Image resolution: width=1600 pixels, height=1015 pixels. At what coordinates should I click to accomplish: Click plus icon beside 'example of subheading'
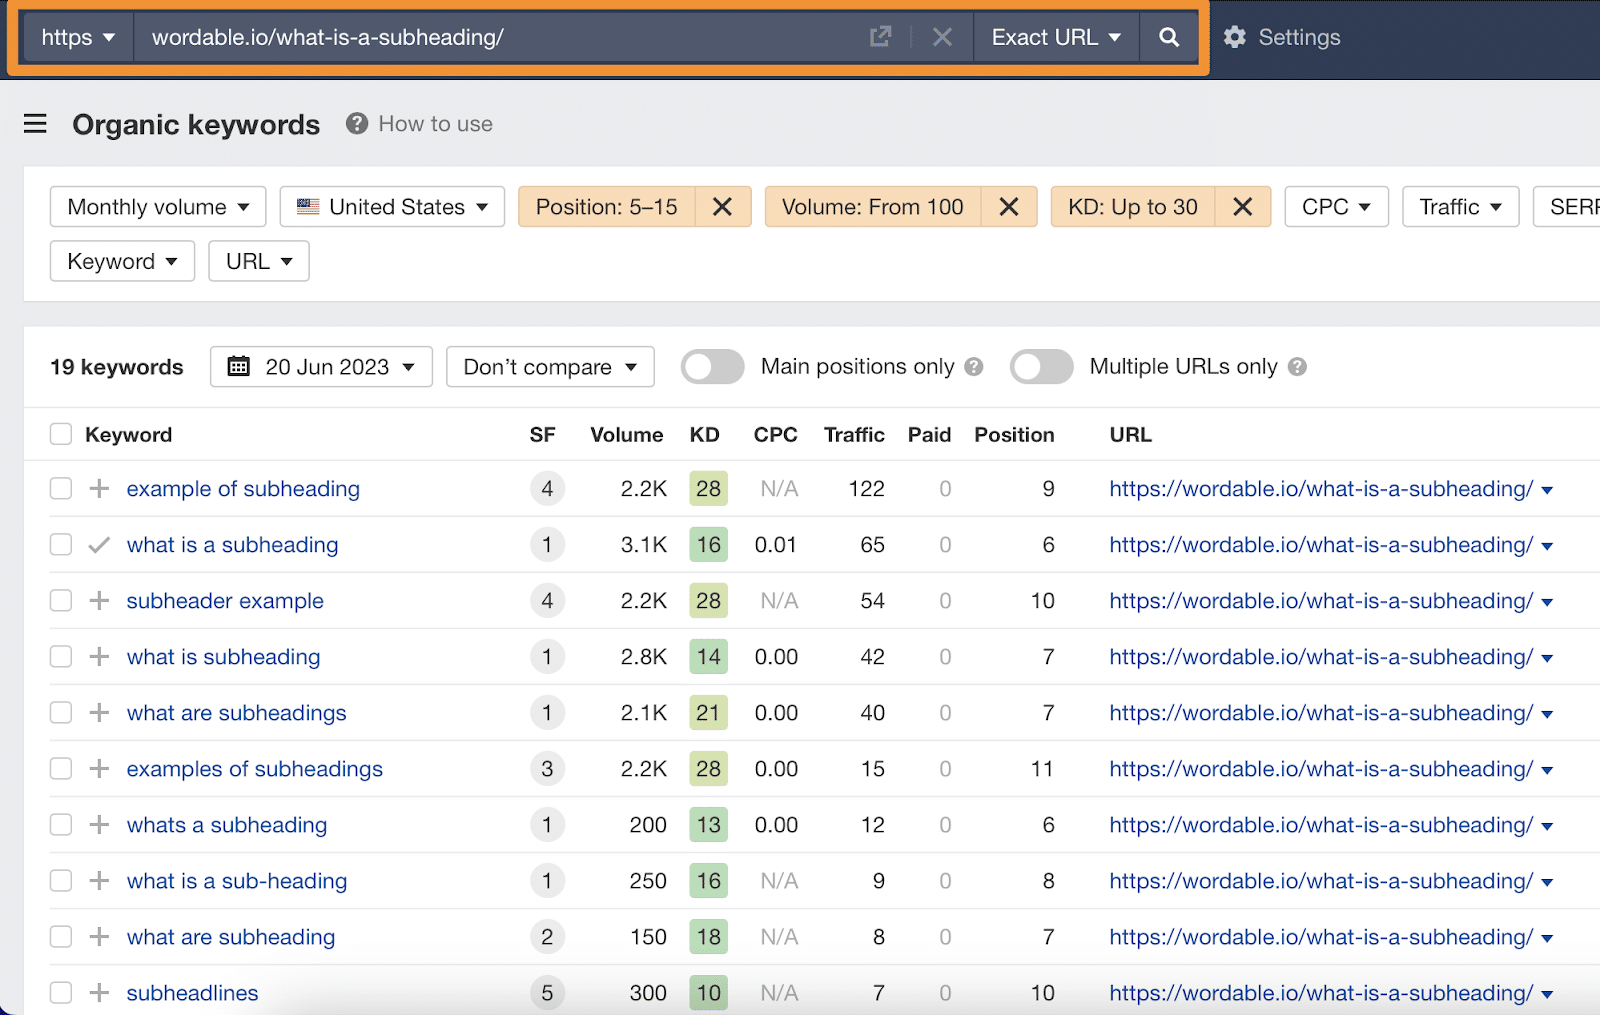[x=99, y=489]
